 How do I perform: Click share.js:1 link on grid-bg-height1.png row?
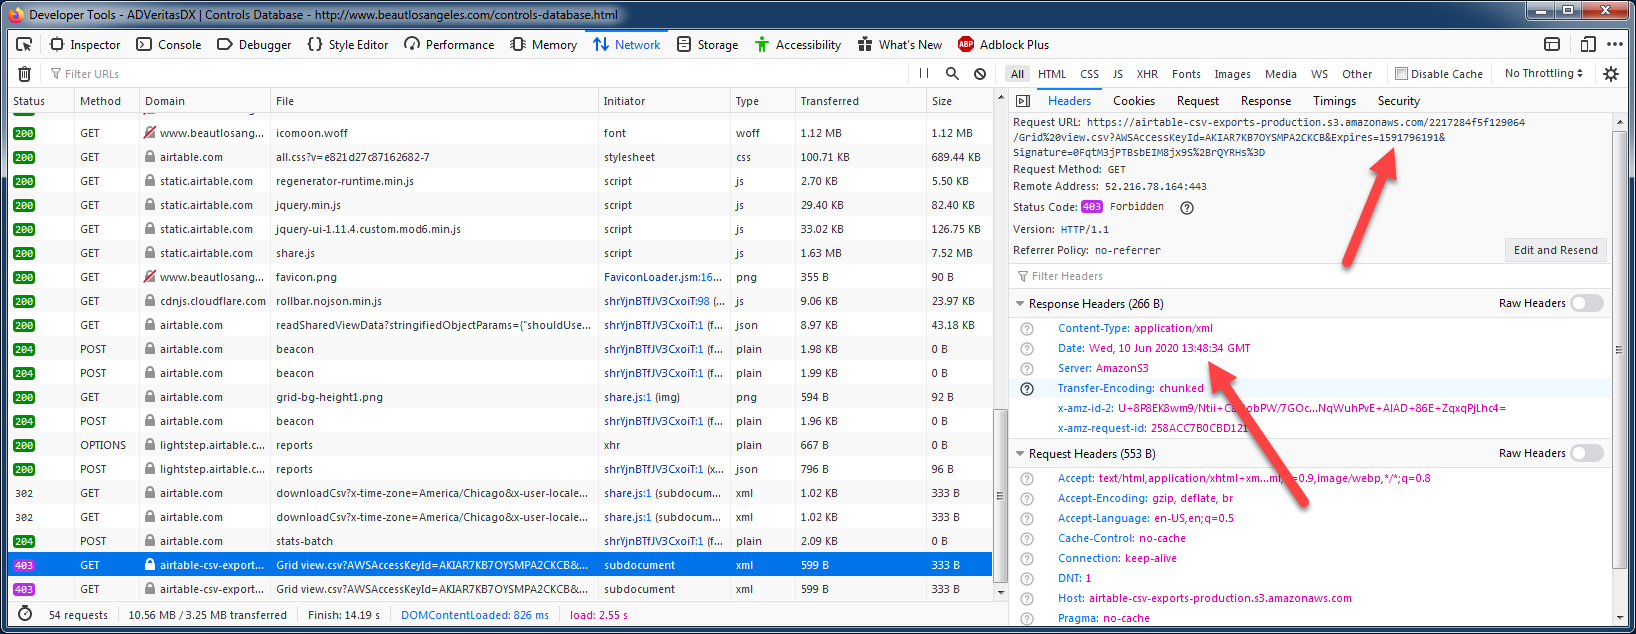[x=627, y=397]
